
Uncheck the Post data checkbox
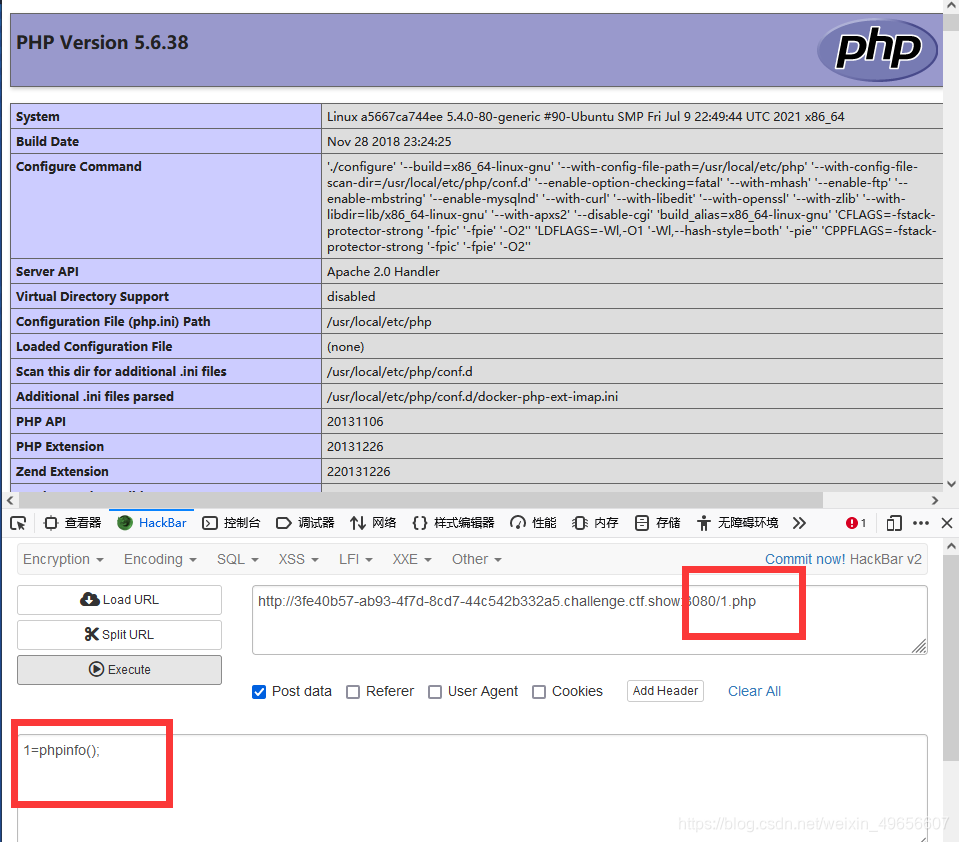point(259,692)
